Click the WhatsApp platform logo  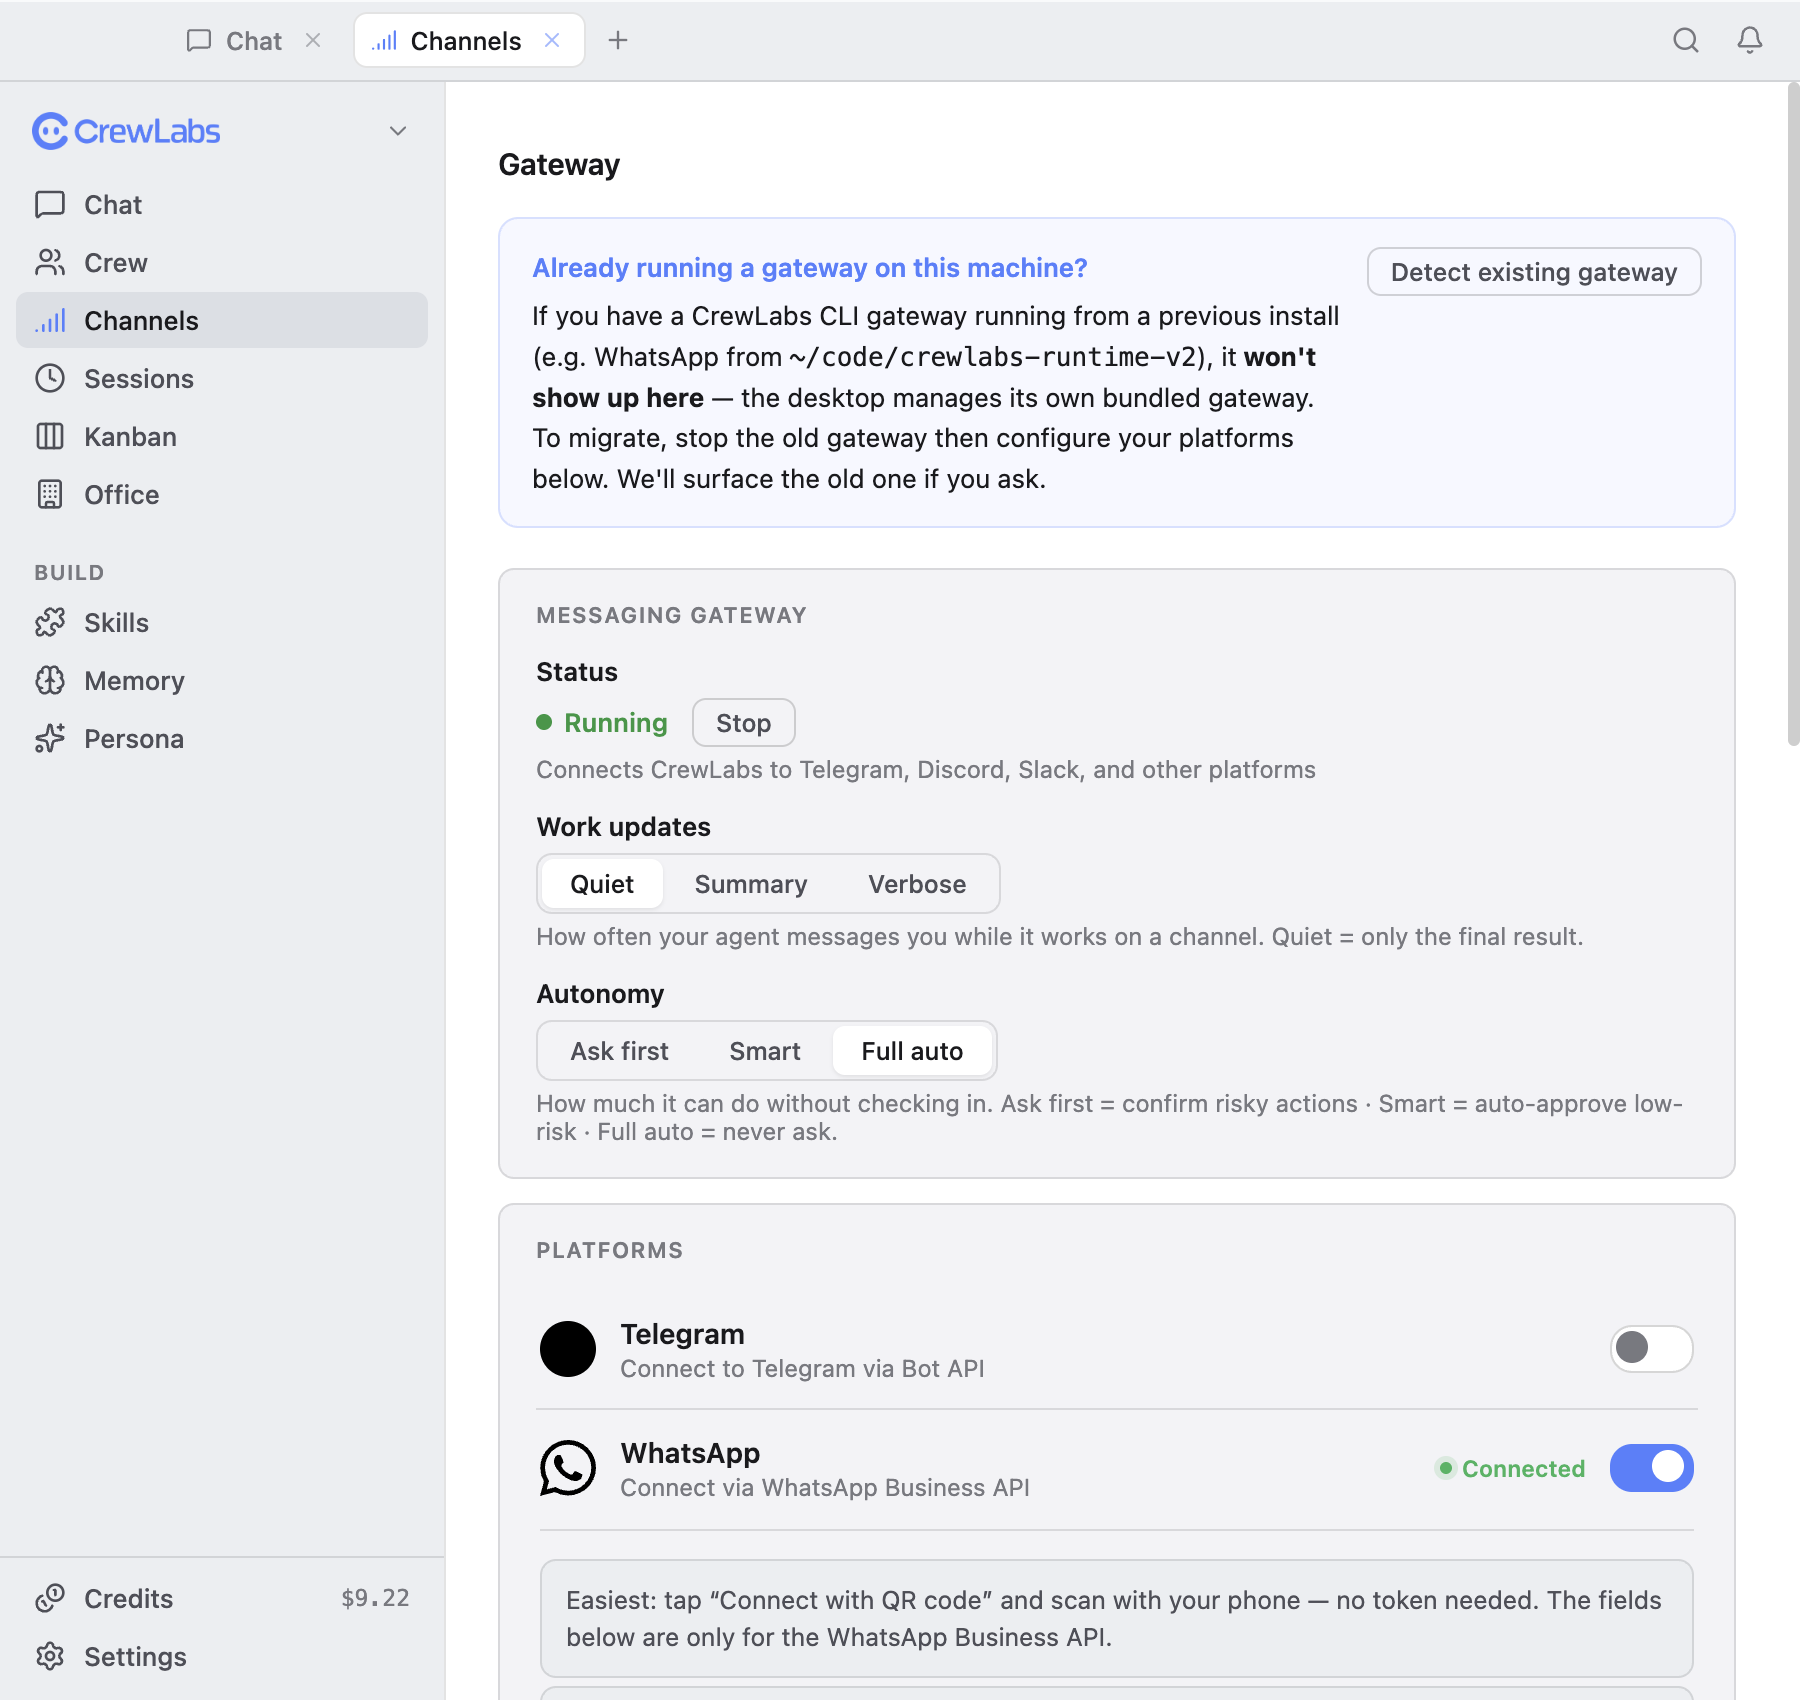(568, 1468)
